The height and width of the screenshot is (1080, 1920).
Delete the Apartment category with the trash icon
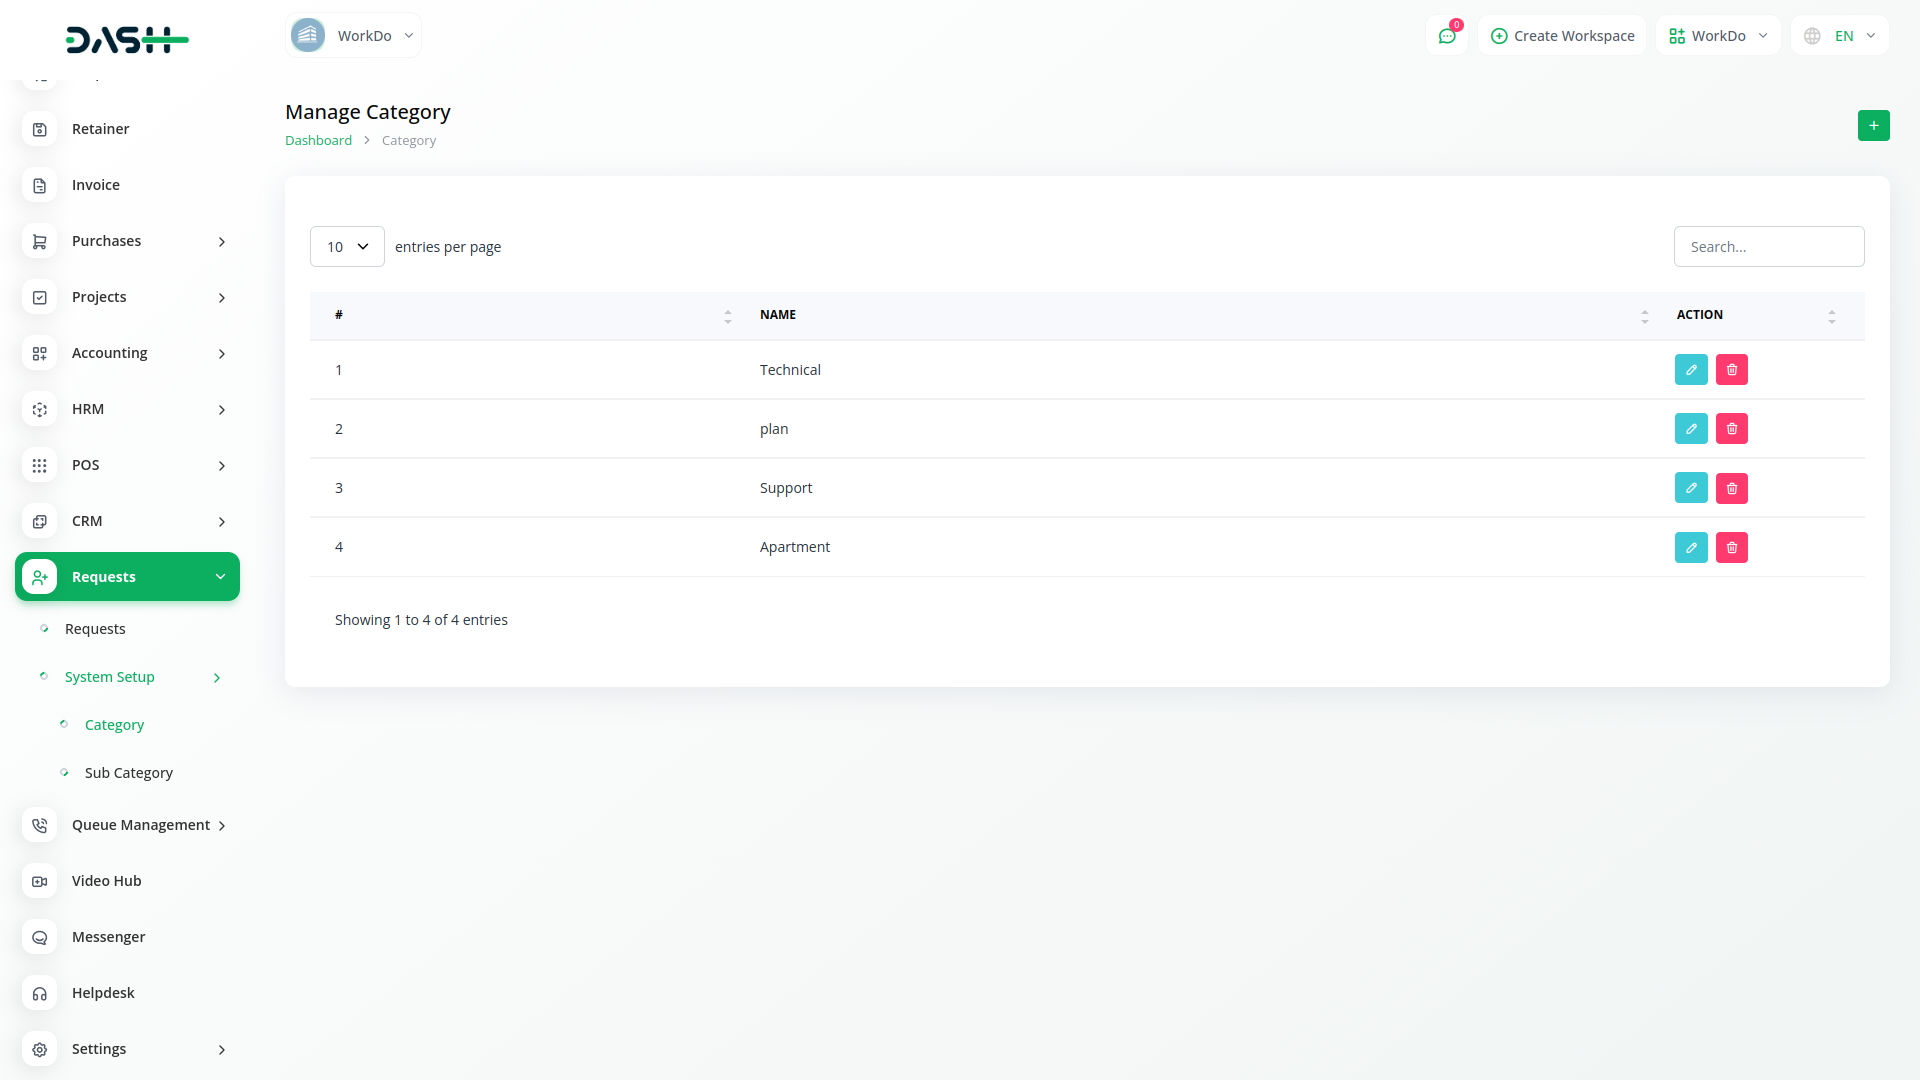(x=1732, y=548)
